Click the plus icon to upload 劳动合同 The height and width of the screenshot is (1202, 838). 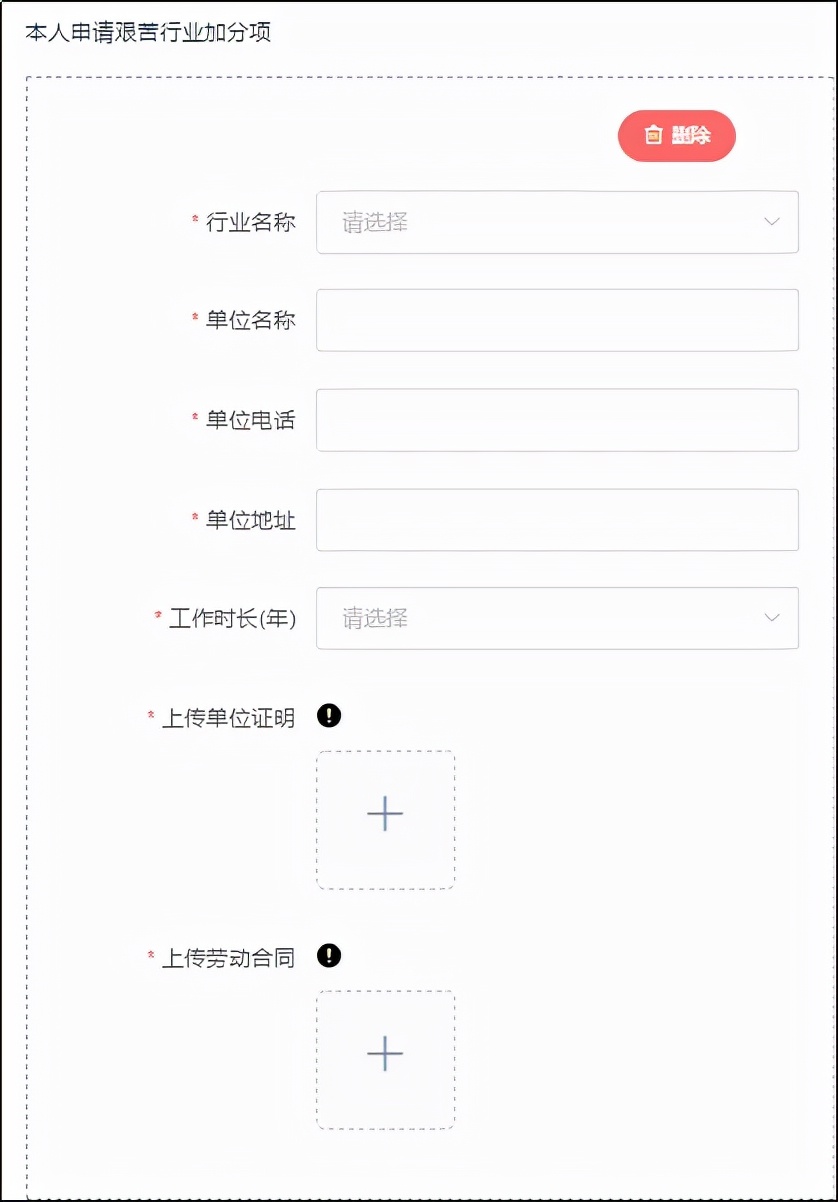tap(385, 1055)
